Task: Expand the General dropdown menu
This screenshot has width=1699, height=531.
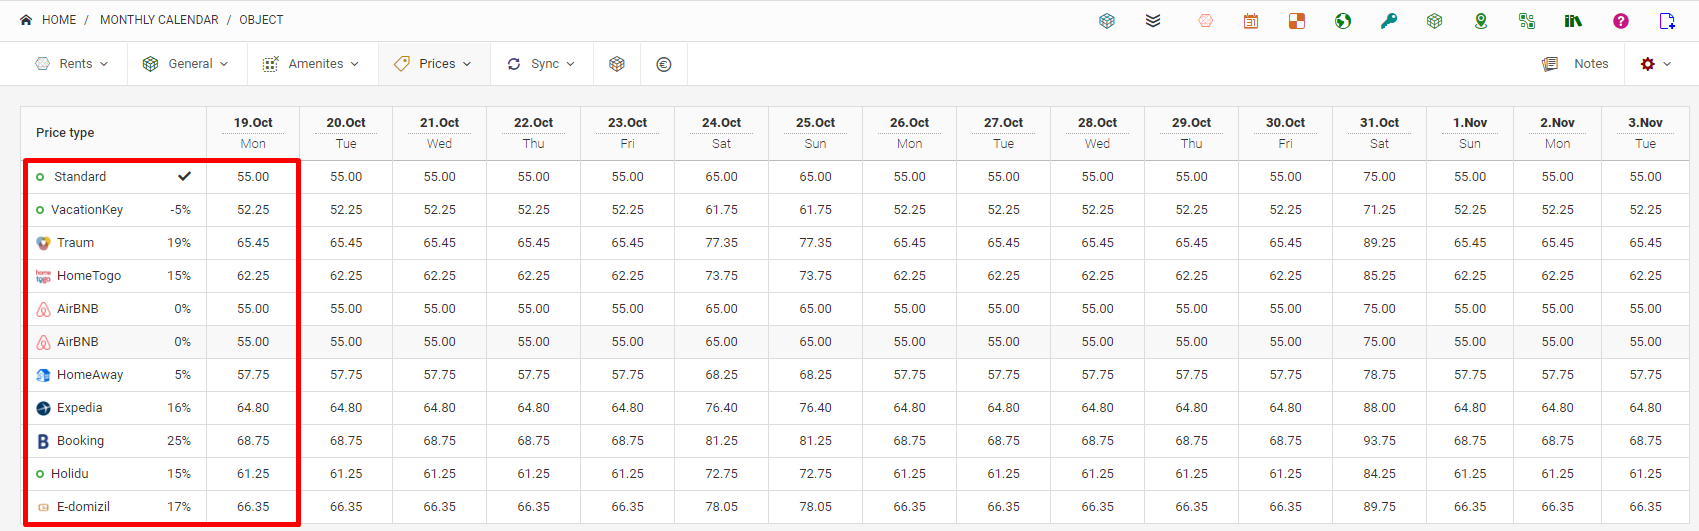Action: [x=186, y=64]
